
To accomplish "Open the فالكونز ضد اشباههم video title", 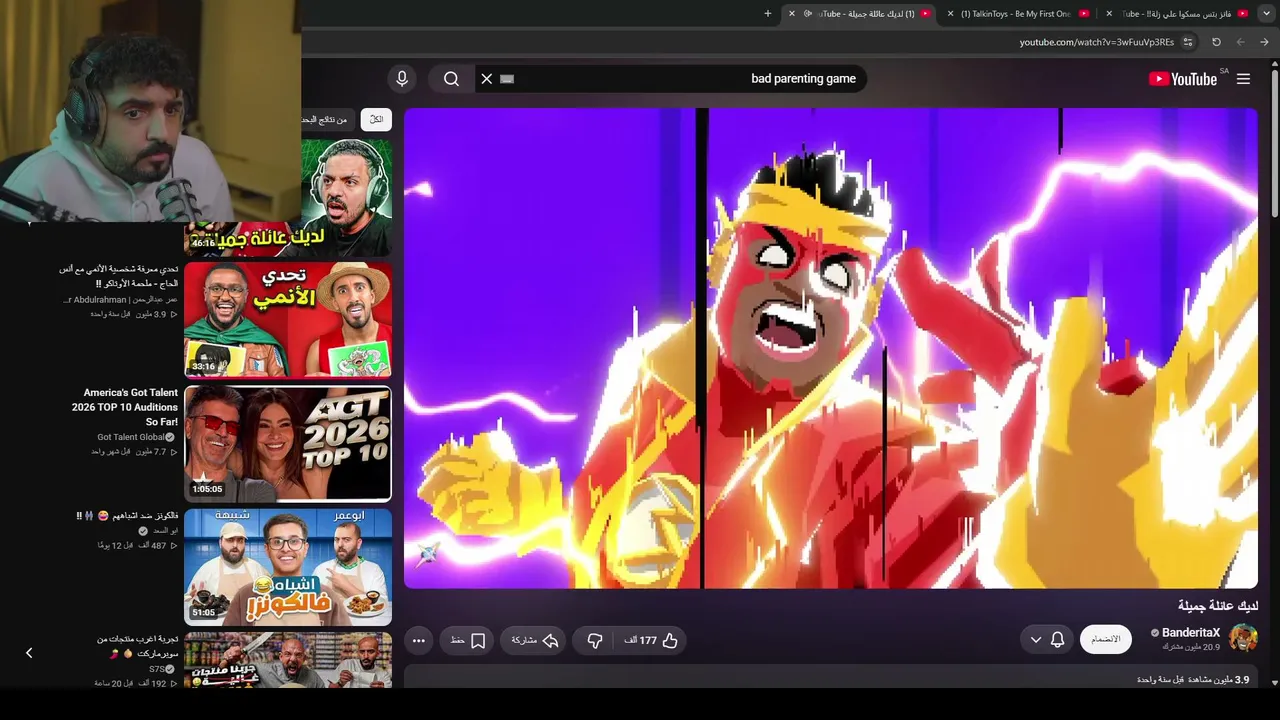I will (127, 516).
